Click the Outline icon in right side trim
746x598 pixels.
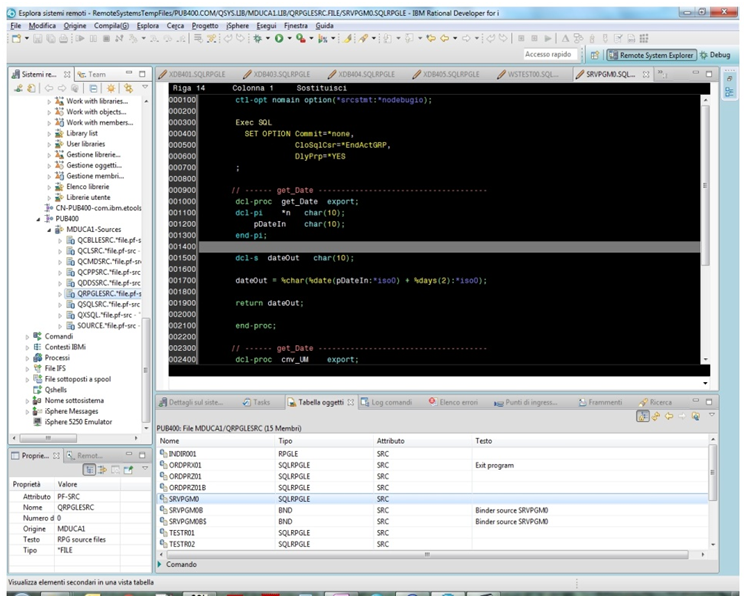click(729, 92)
